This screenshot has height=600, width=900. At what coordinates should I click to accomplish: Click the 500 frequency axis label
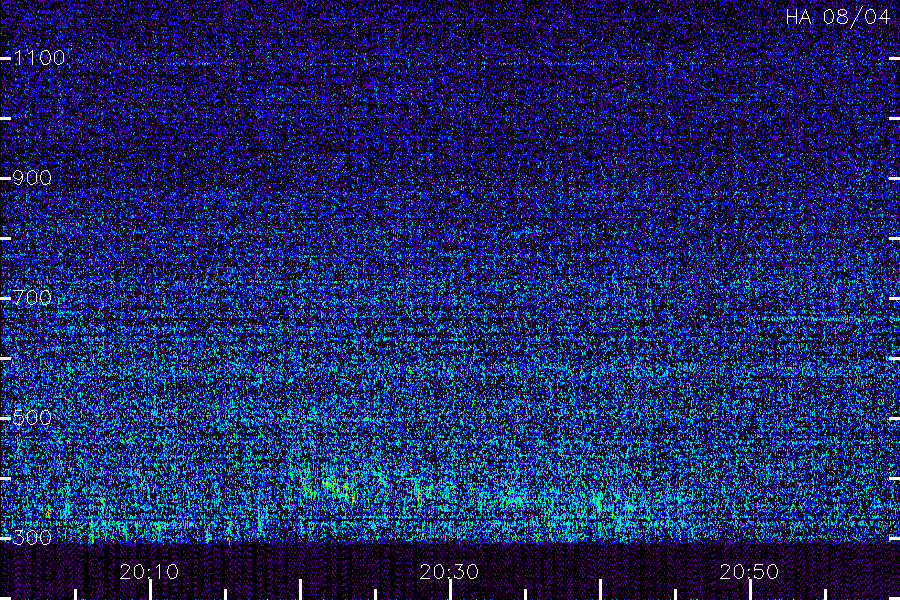tap(32, 418)
